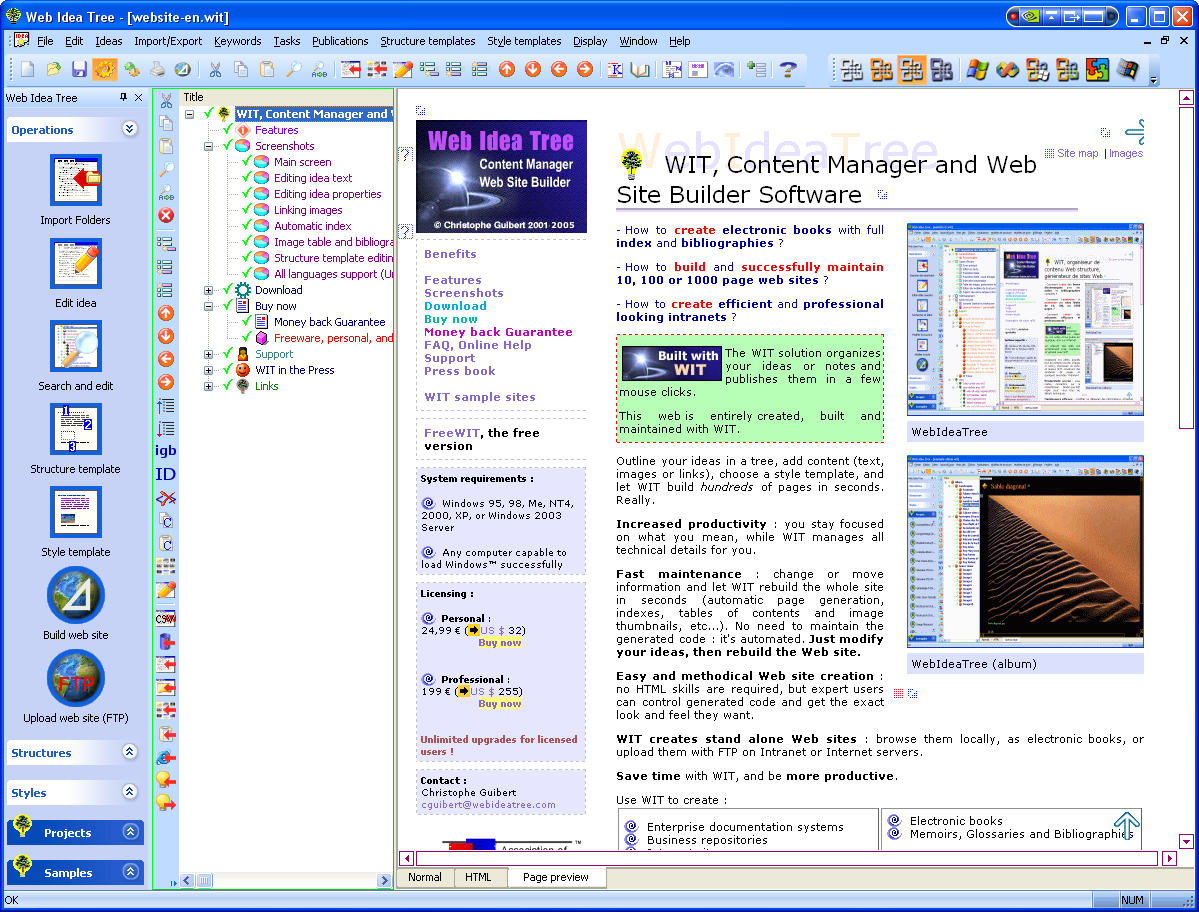Click the Save toolbar icon
This screenshot has width=1199, height=912.
pos(78,70)
